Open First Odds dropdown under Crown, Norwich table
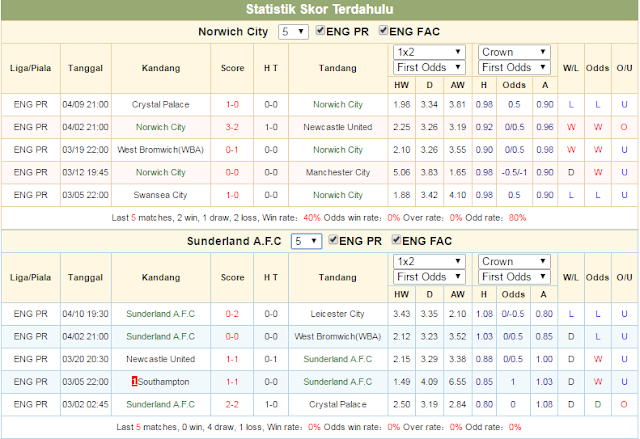The width and height of the screenshot is (640, 439). (x=514, y=67)
